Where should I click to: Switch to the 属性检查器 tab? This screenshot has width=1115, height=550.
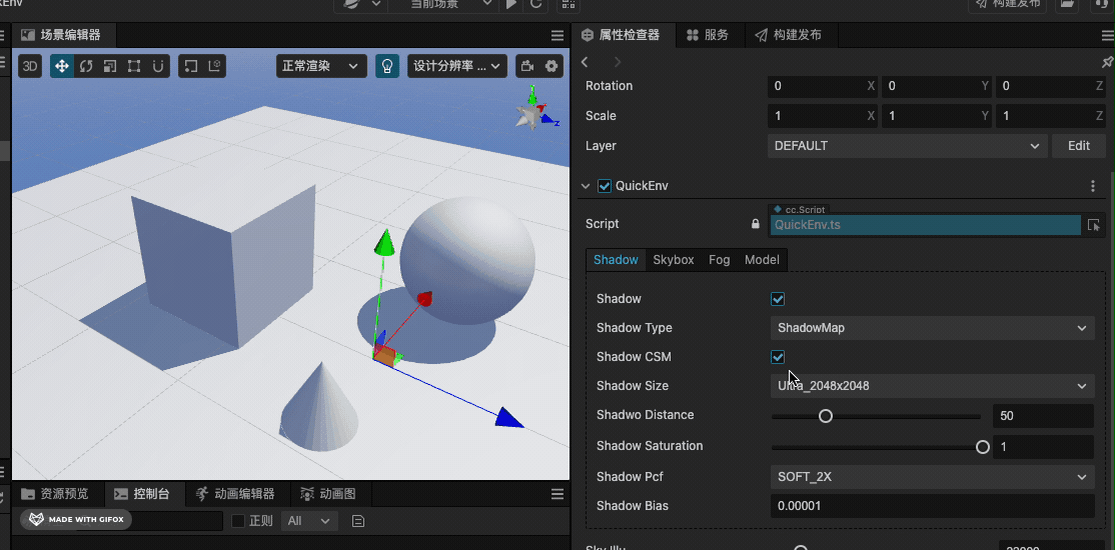621,35
